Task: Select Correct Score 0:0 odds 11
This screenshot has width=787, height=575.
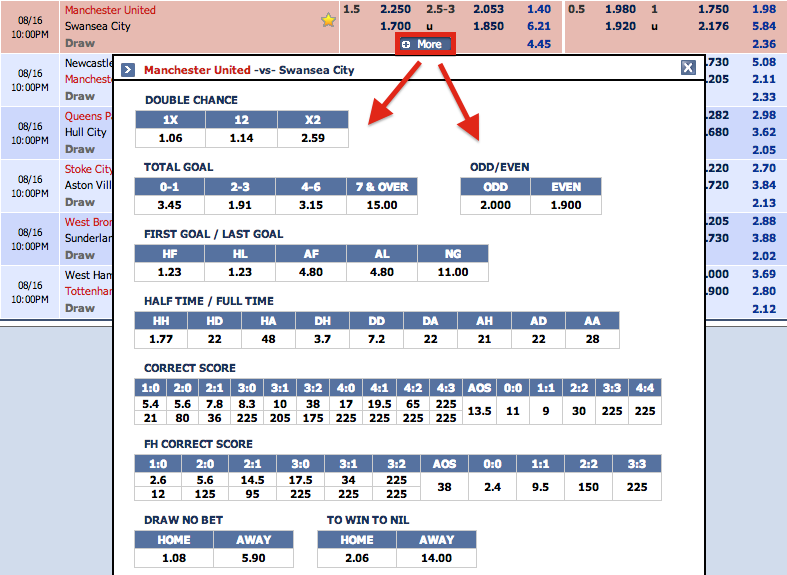Action: point(512,411)
